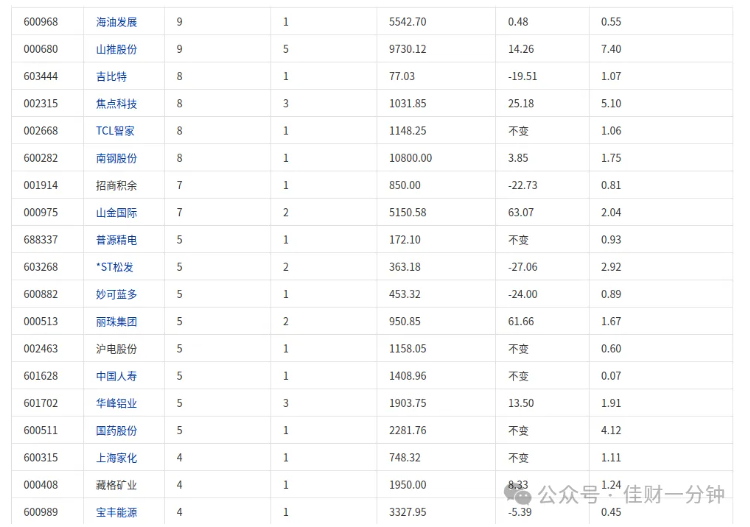Select the 藏格矿业 stock name
Screen dimensions: 750x527
[116, 485]
